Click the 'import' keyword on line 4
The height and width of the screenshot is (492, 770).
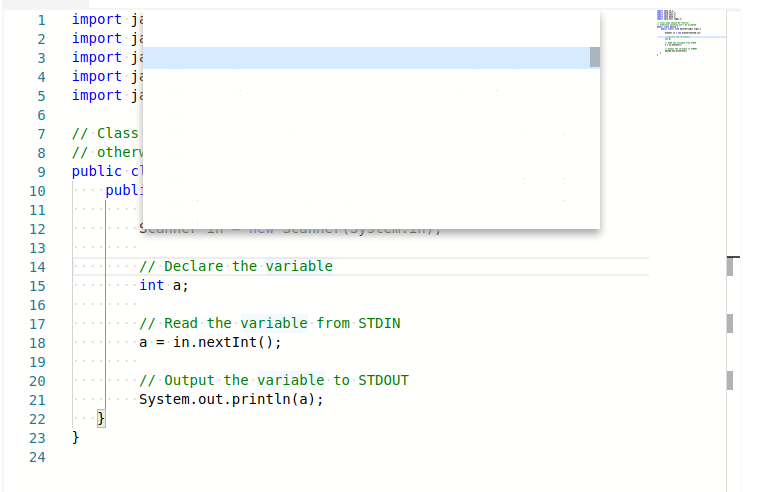pyautogui.click(x=97, y=77)
